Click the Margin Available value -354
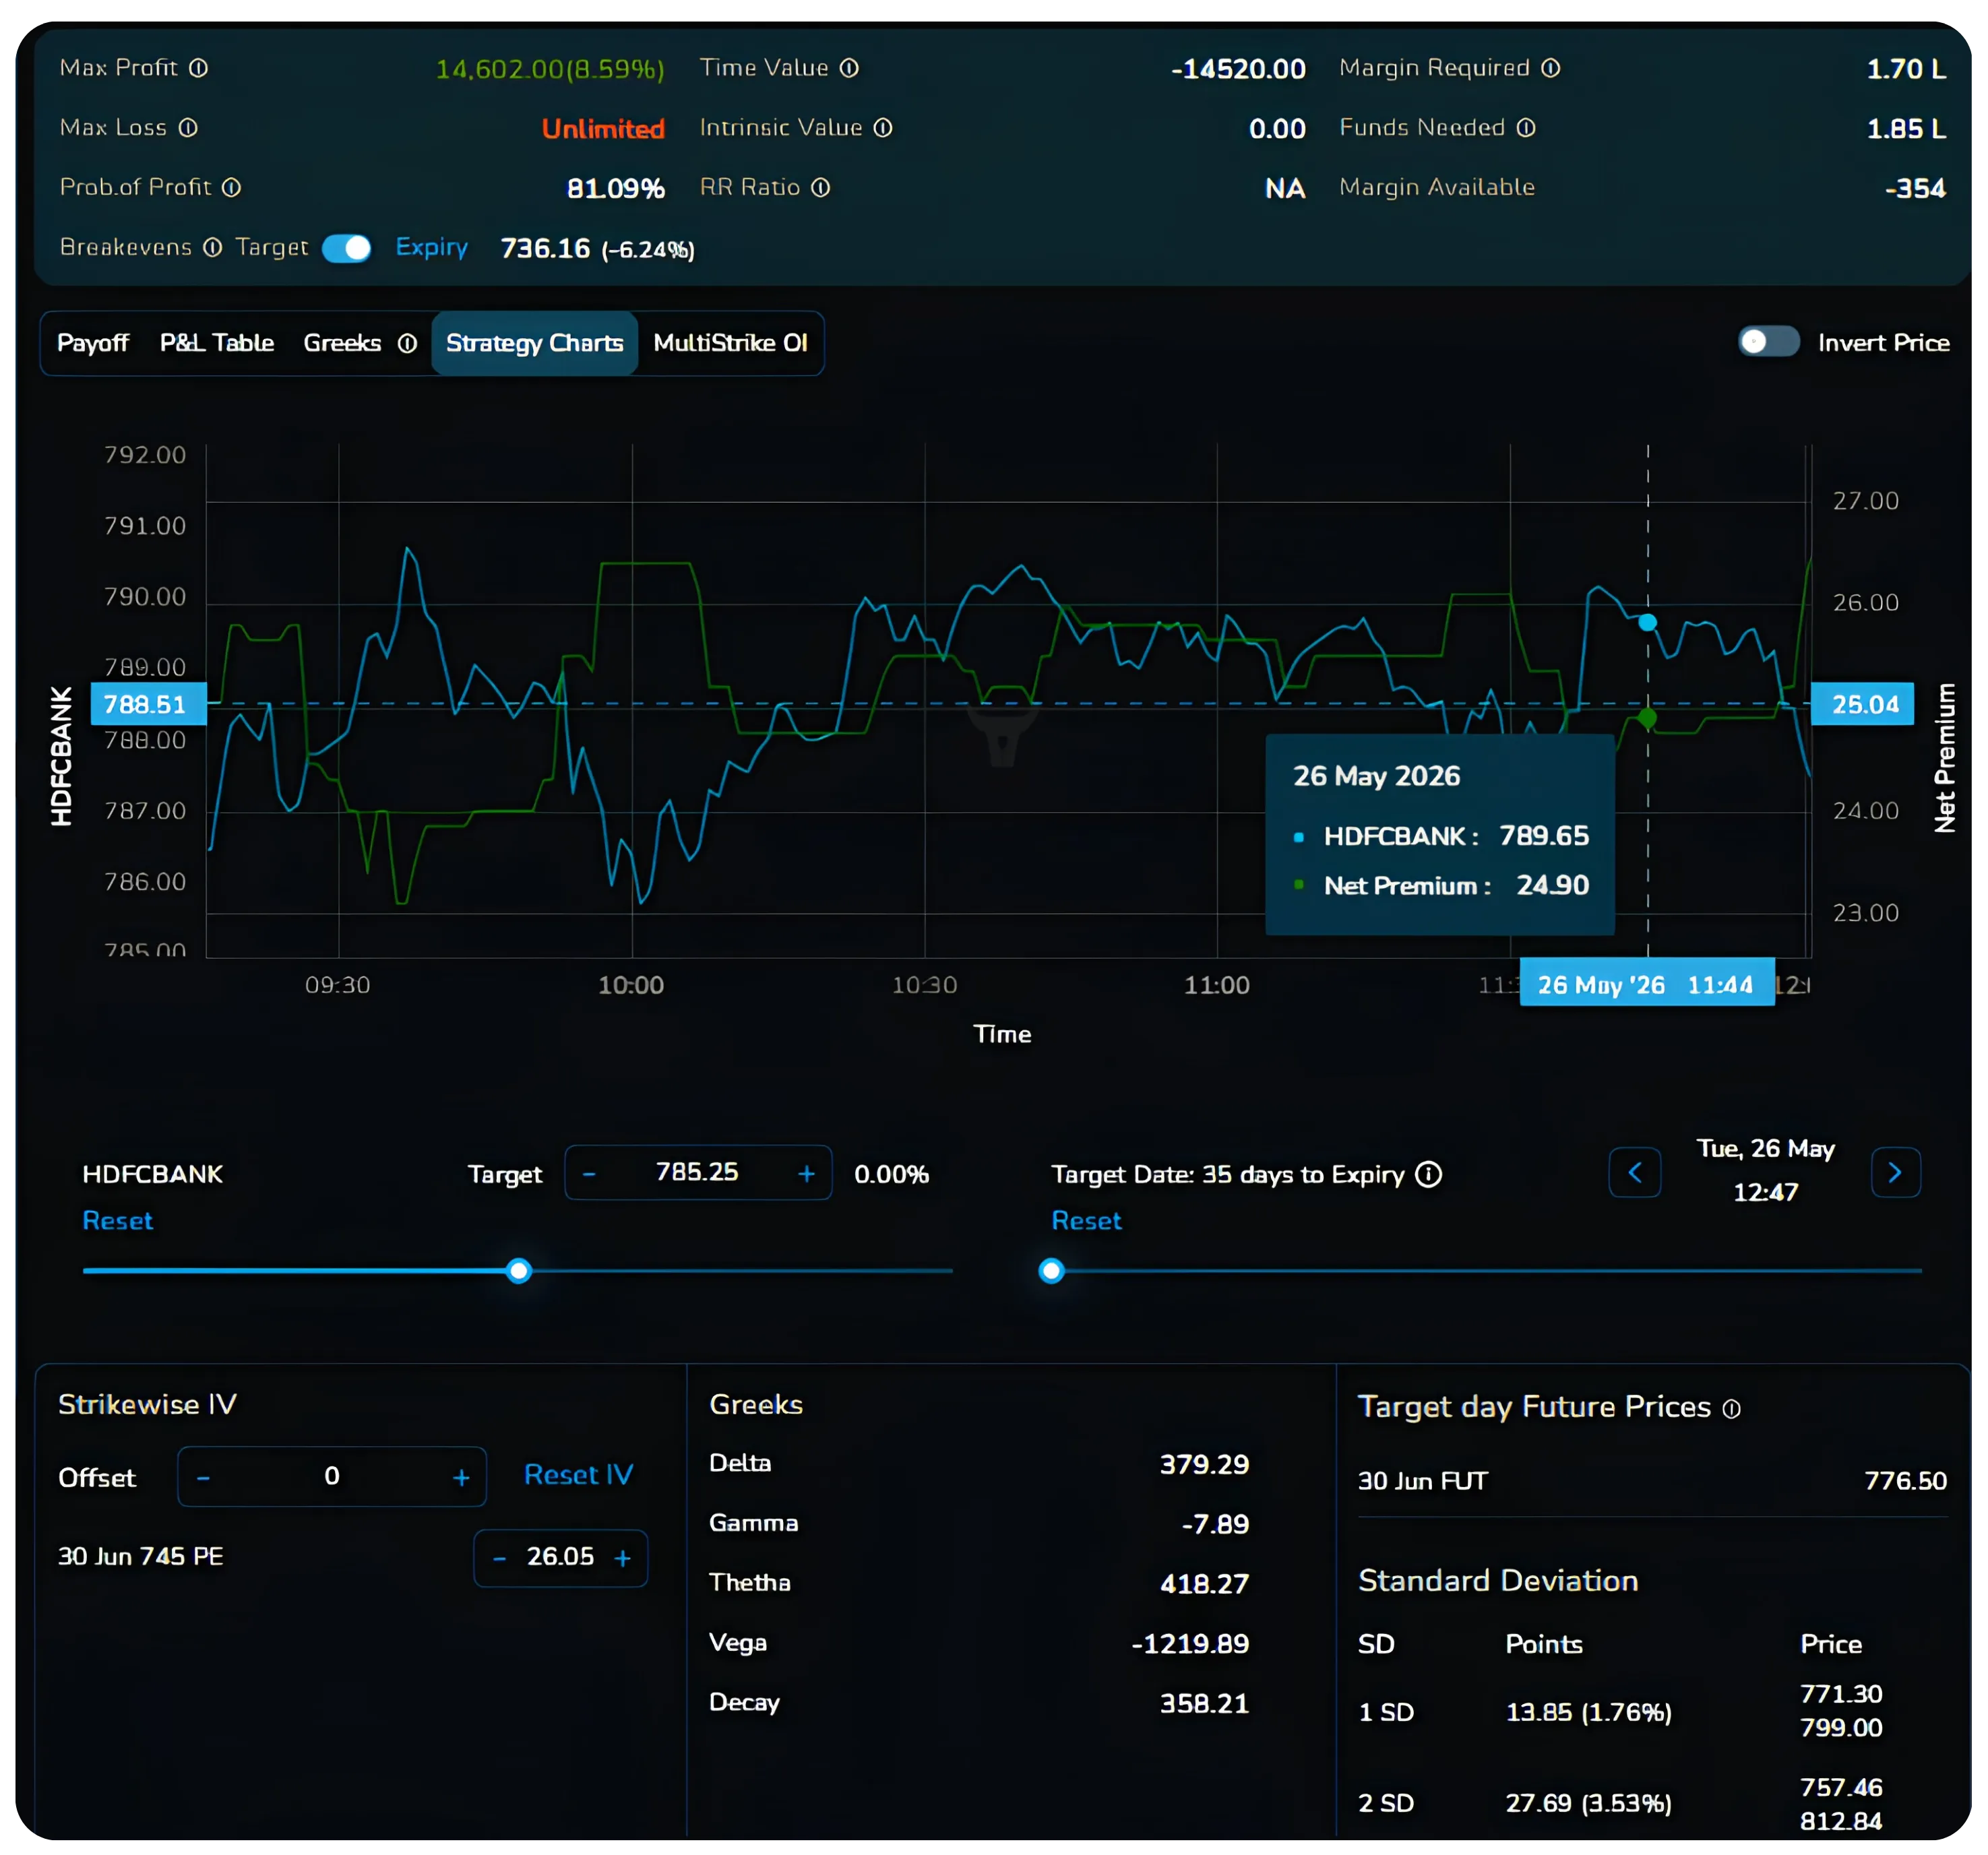This screenshot has width=1988, height=1855. [x=1915, y=189]
